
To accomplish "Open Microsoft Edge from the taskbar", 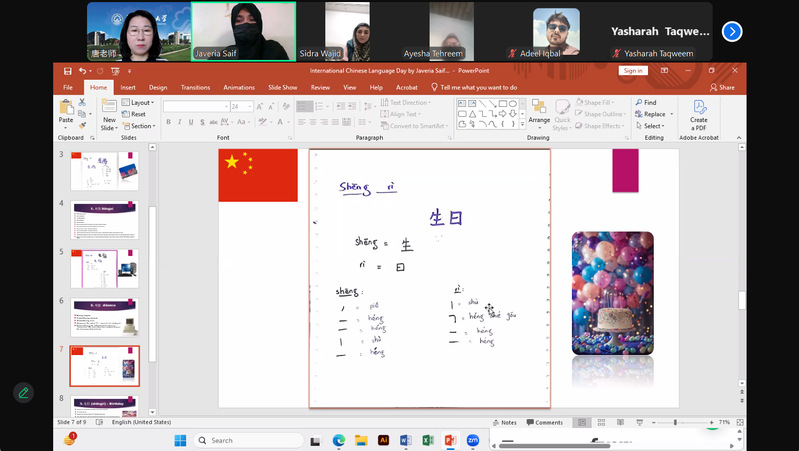I will [339, 440].
